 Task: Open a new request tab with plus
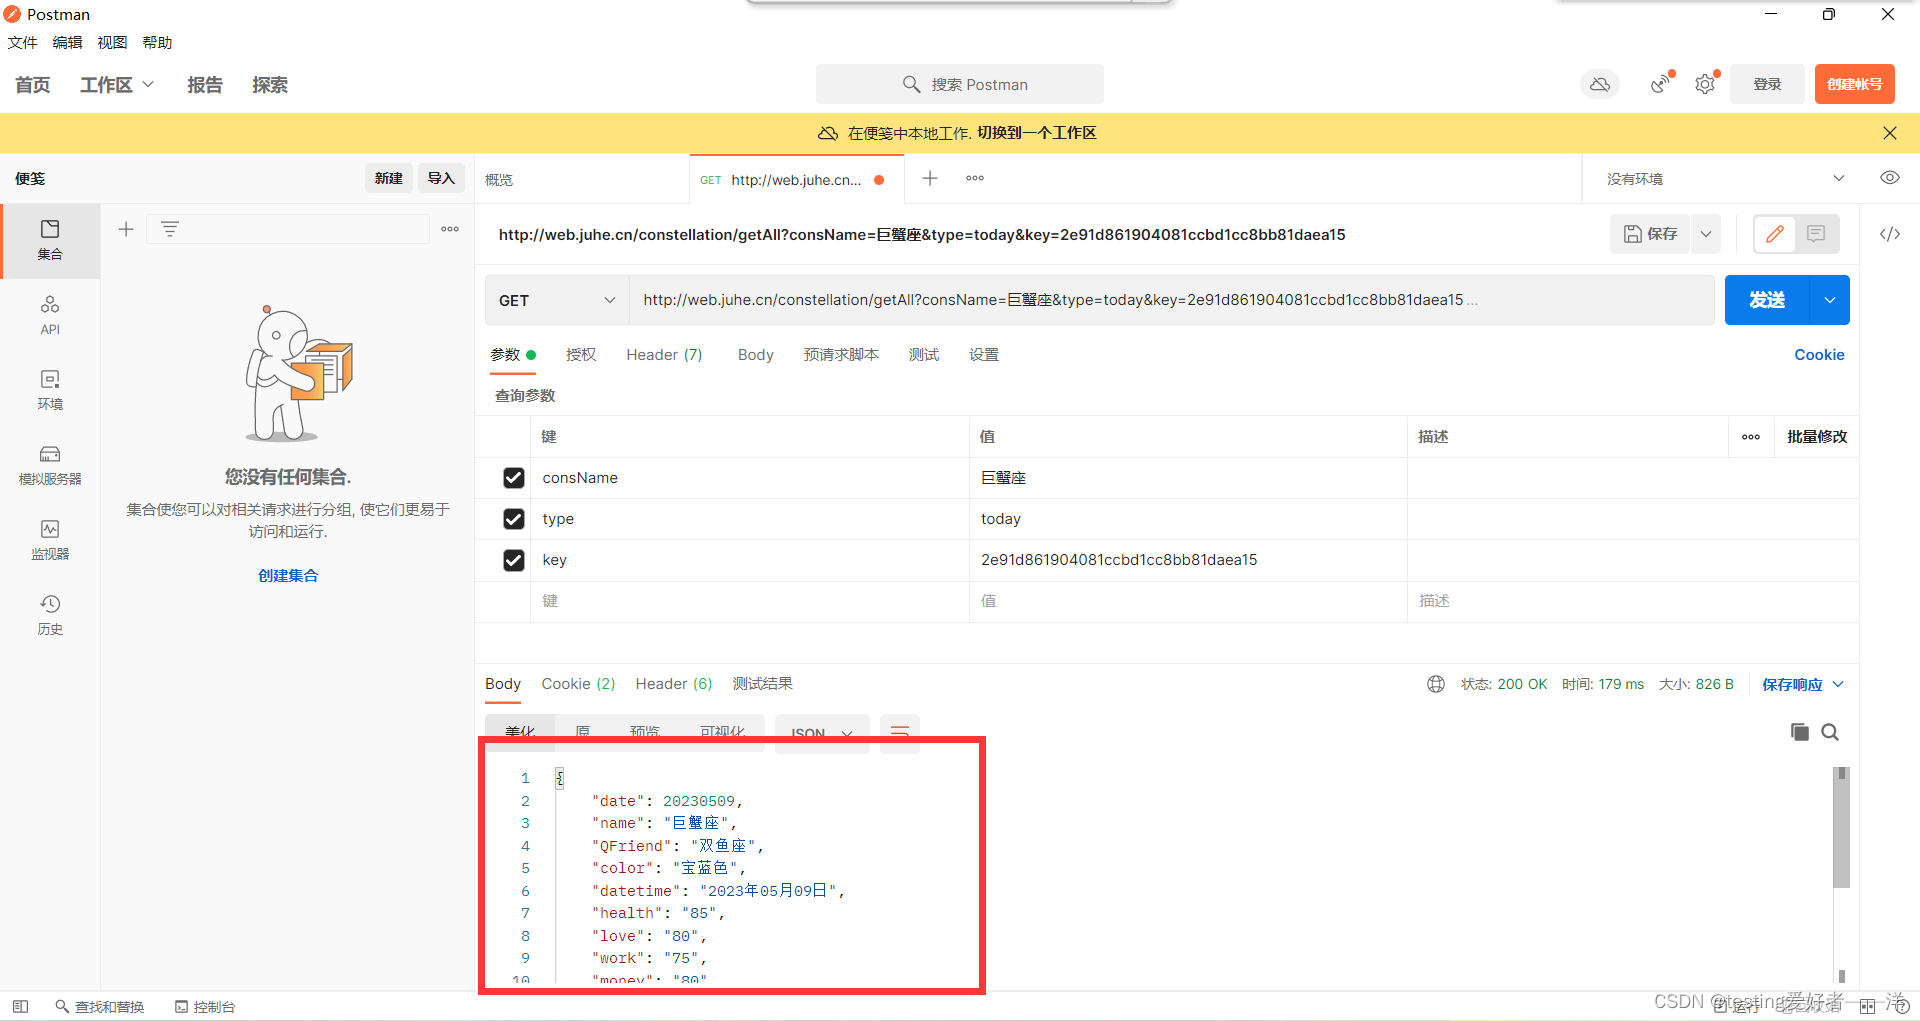[930, 178]
